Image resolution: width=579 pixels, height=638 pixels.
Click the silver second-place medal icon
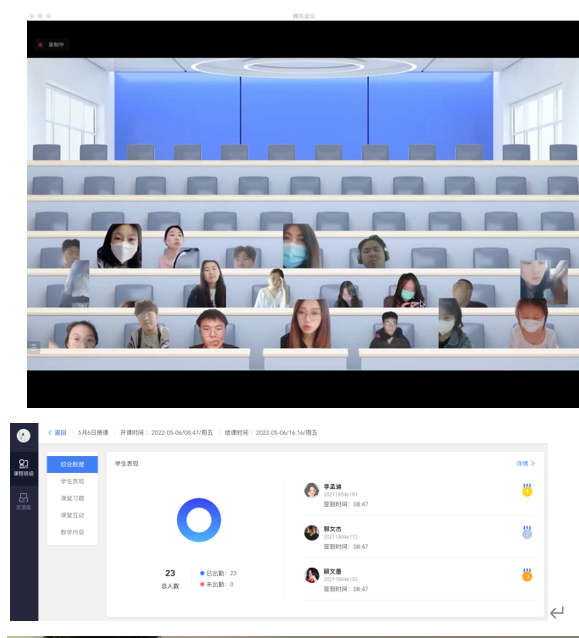527,532
